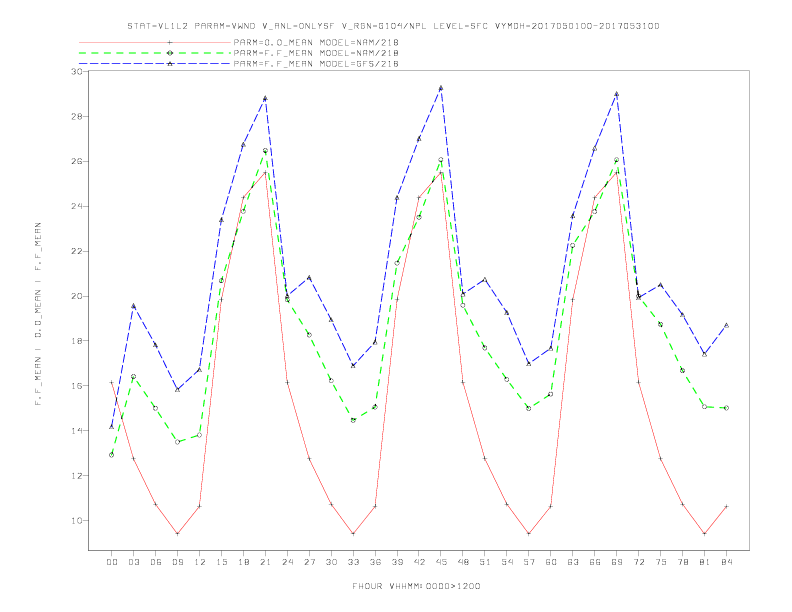Click x-axis tick label 45

(441, 562)
